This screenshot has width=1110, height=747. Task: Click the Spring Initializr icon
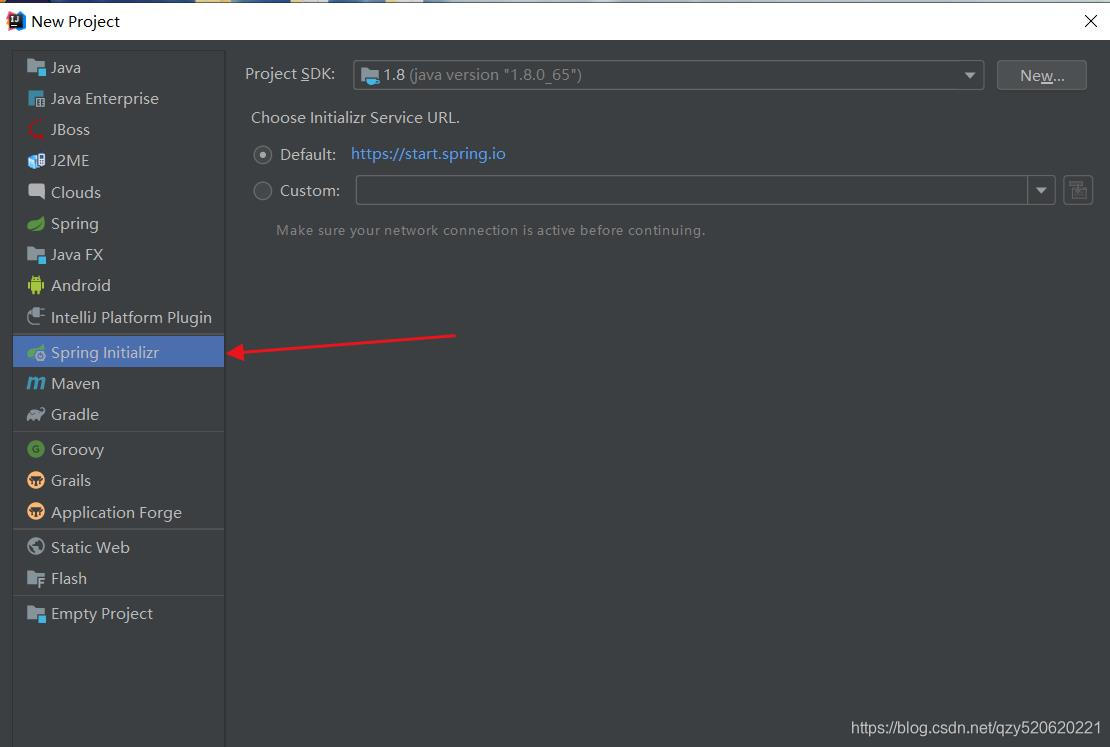[36, 353]
